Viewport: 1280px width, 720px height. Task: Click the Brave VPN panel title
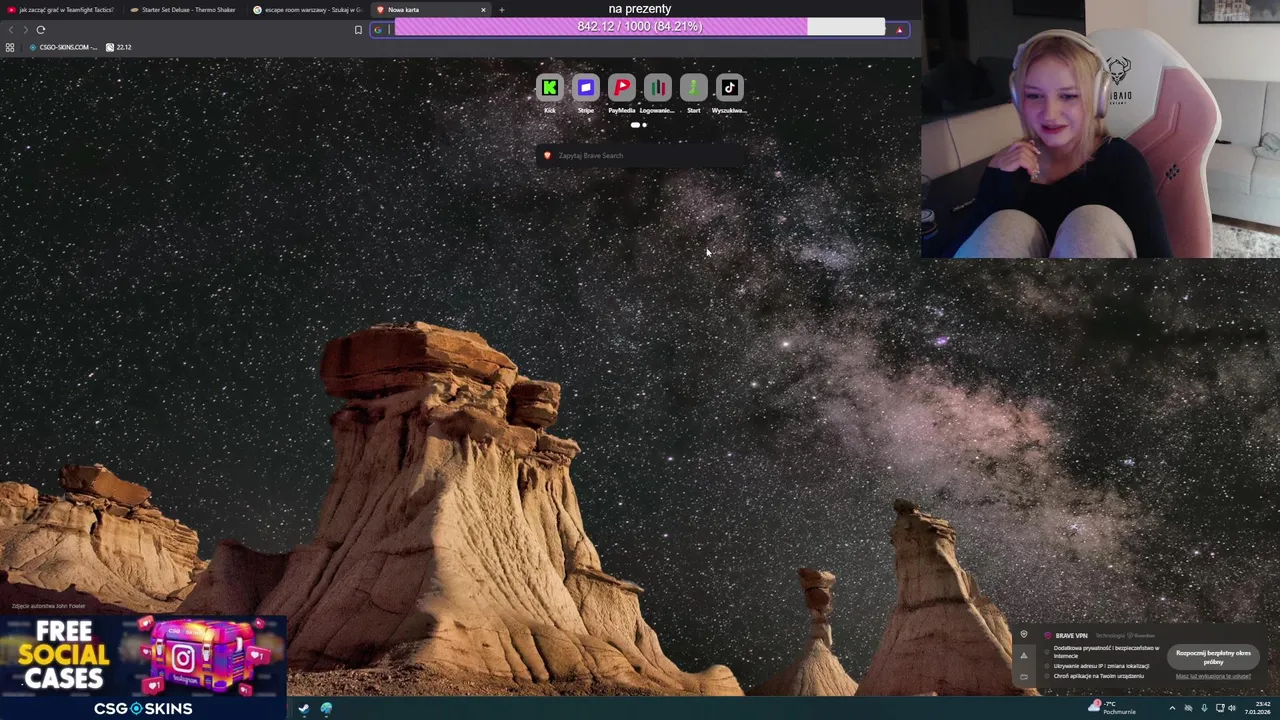coord(1071,636)
